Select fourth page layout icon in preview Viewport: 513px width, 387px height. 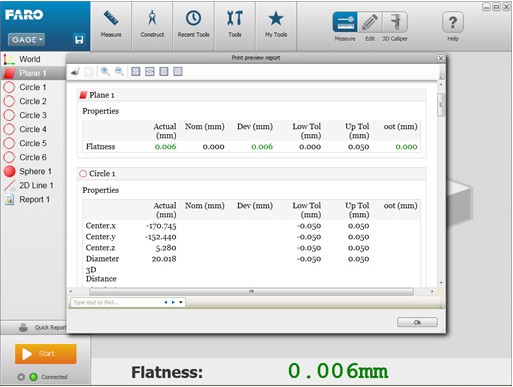point(178,72)
